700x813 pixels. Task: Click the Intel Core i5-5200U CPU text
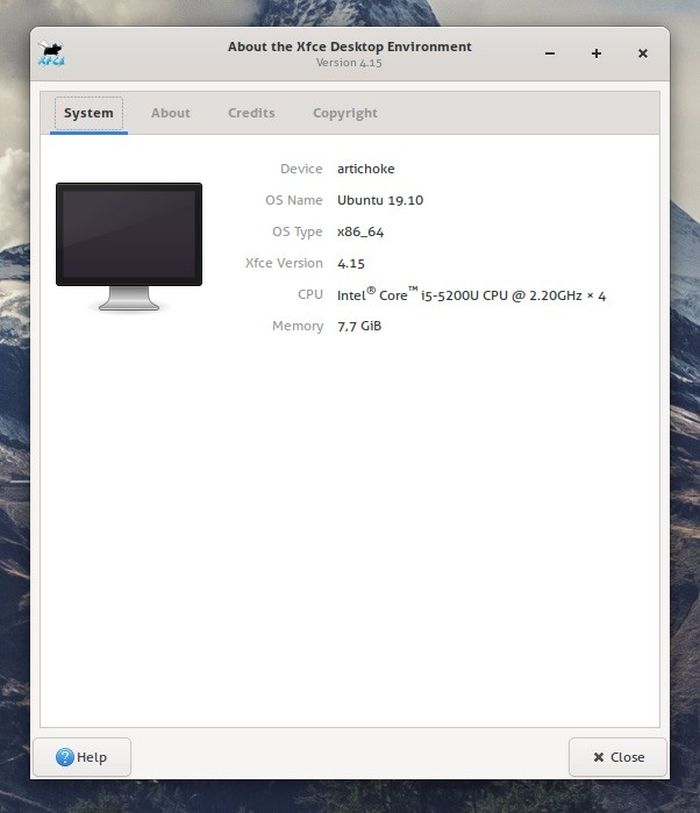pyautogui.click(x=471, y=295)
